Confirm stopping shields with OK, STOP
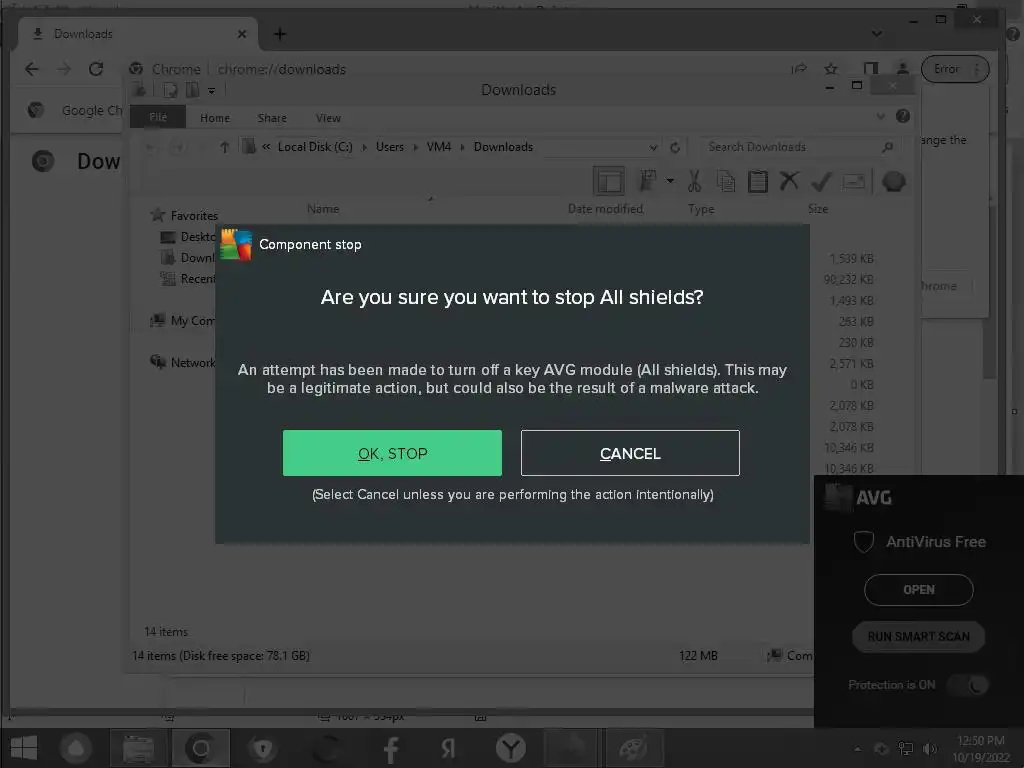The height and width of the screenshot is (768, 1024). [392, 453]
